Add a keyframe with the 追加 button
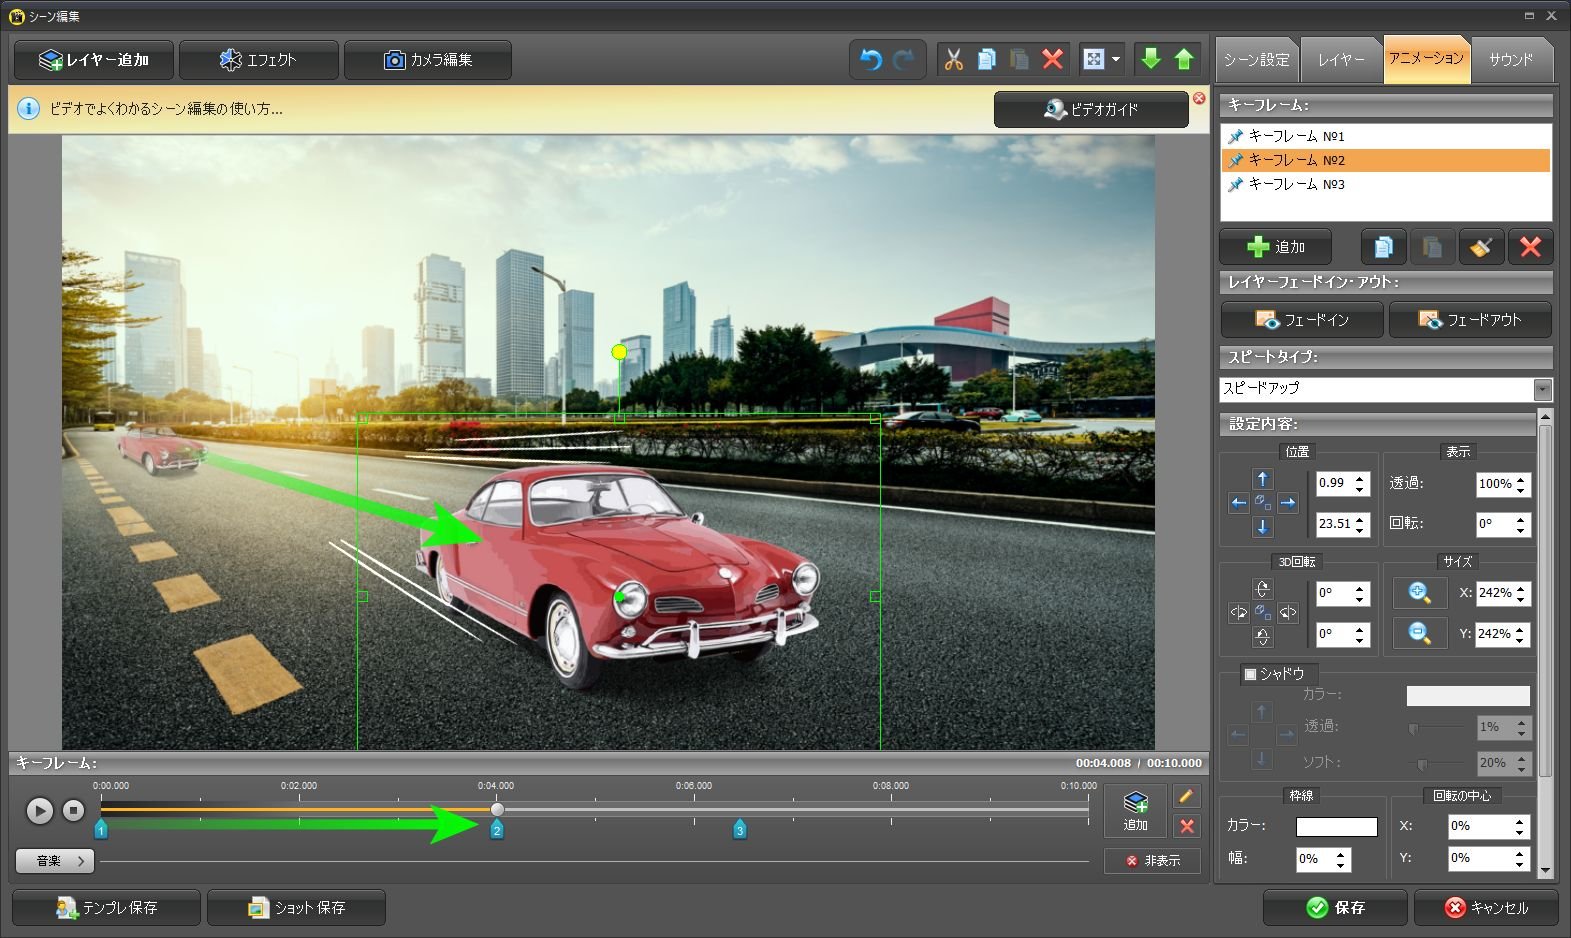The image size is (1571, 938). pyautogui.click(x=1276, y=247)
